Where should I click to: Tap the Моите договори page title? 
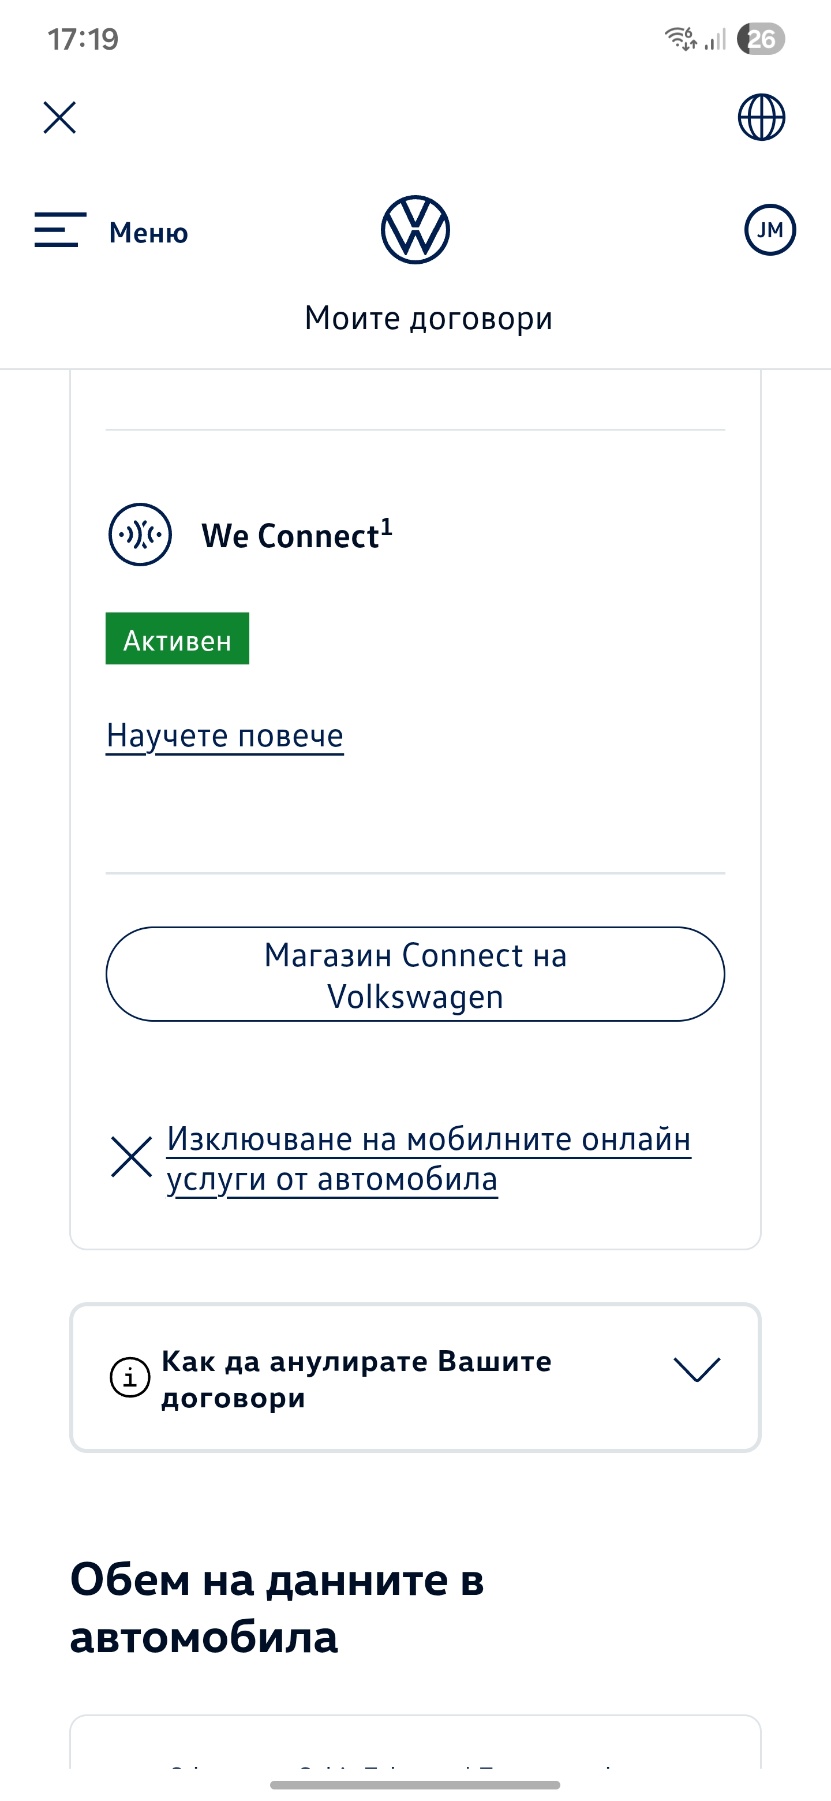click(x=428, y=318)
